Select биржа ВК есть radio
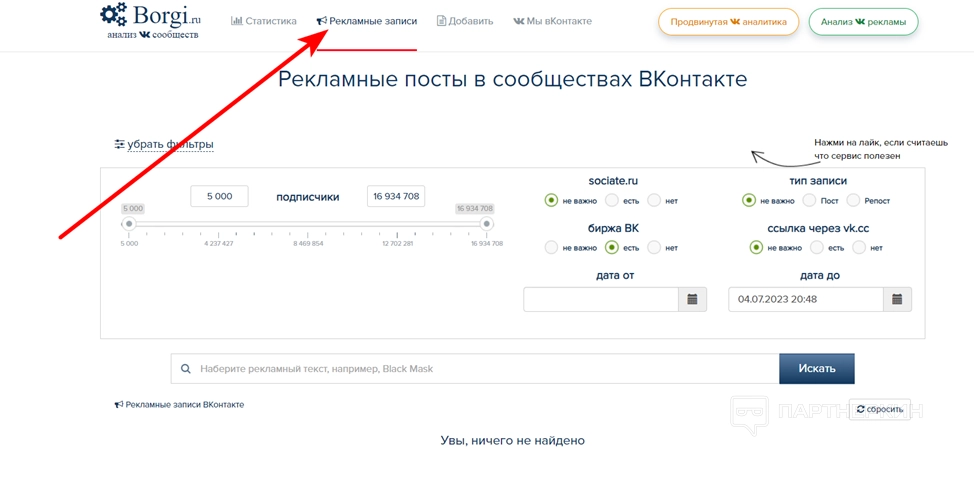The image size is (974, 488). [x=612, y=248]
